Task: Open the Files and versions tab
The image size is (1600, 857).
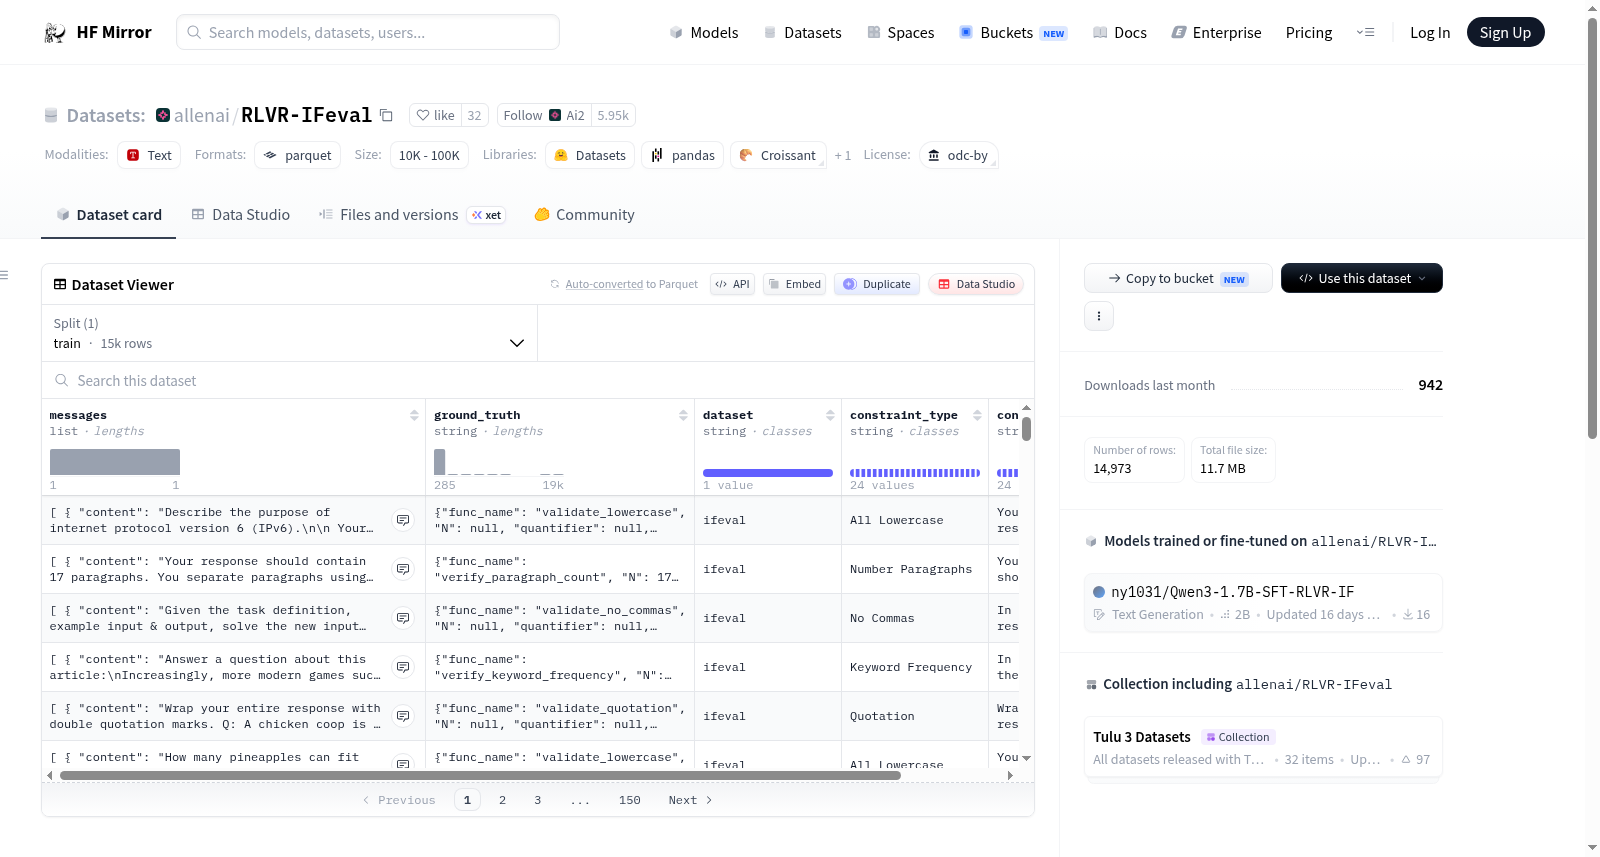Action: pyautogui.click(x=412, y=215)
